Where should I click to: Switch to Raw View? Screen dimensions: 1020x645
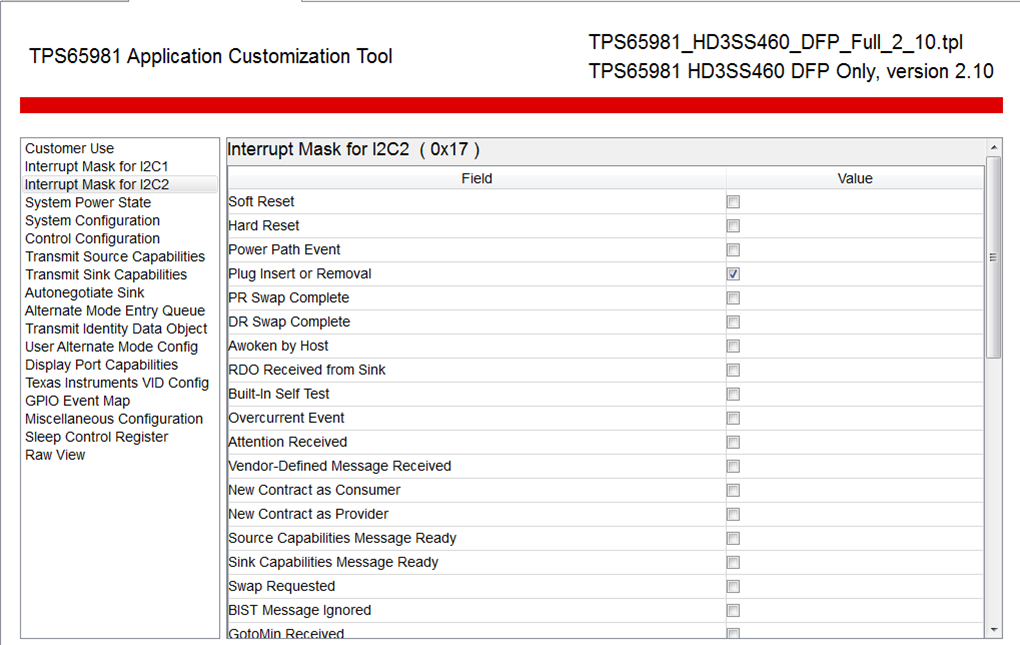point(55,456)
